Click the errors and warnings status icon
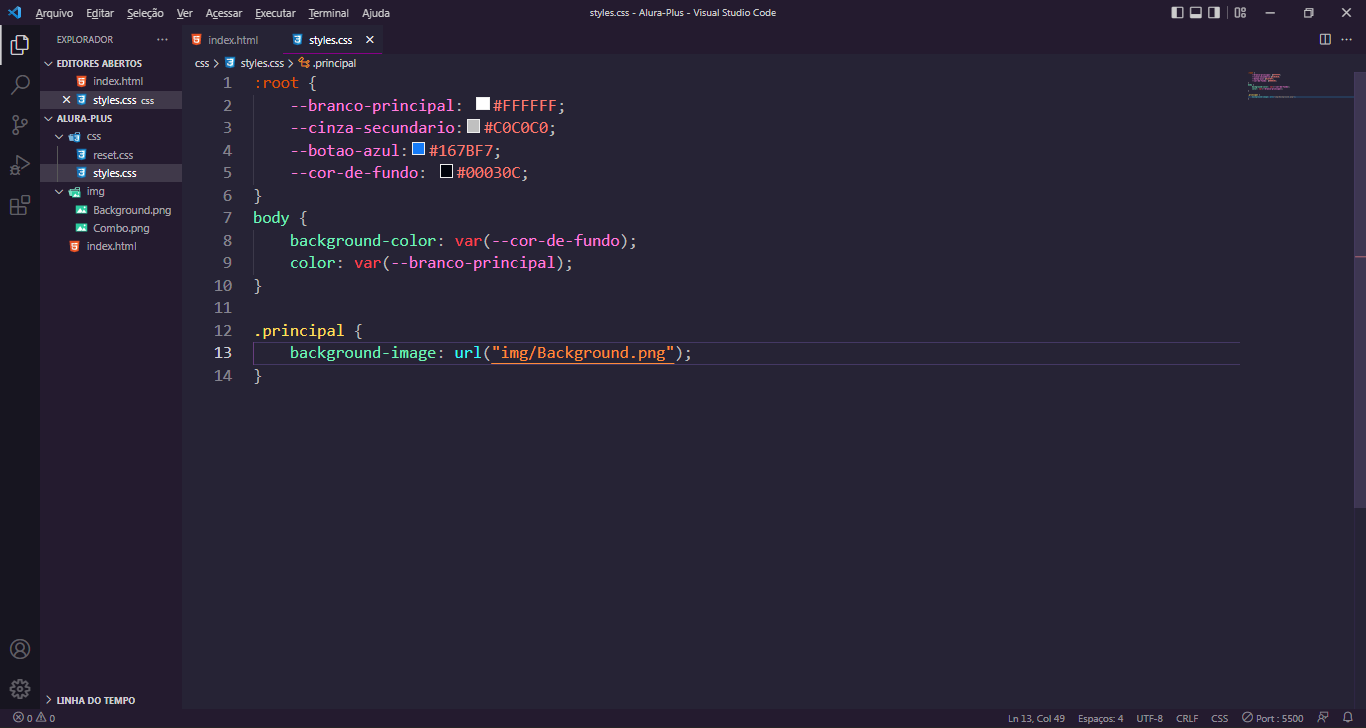1366x728 pixels. point(34,718)
